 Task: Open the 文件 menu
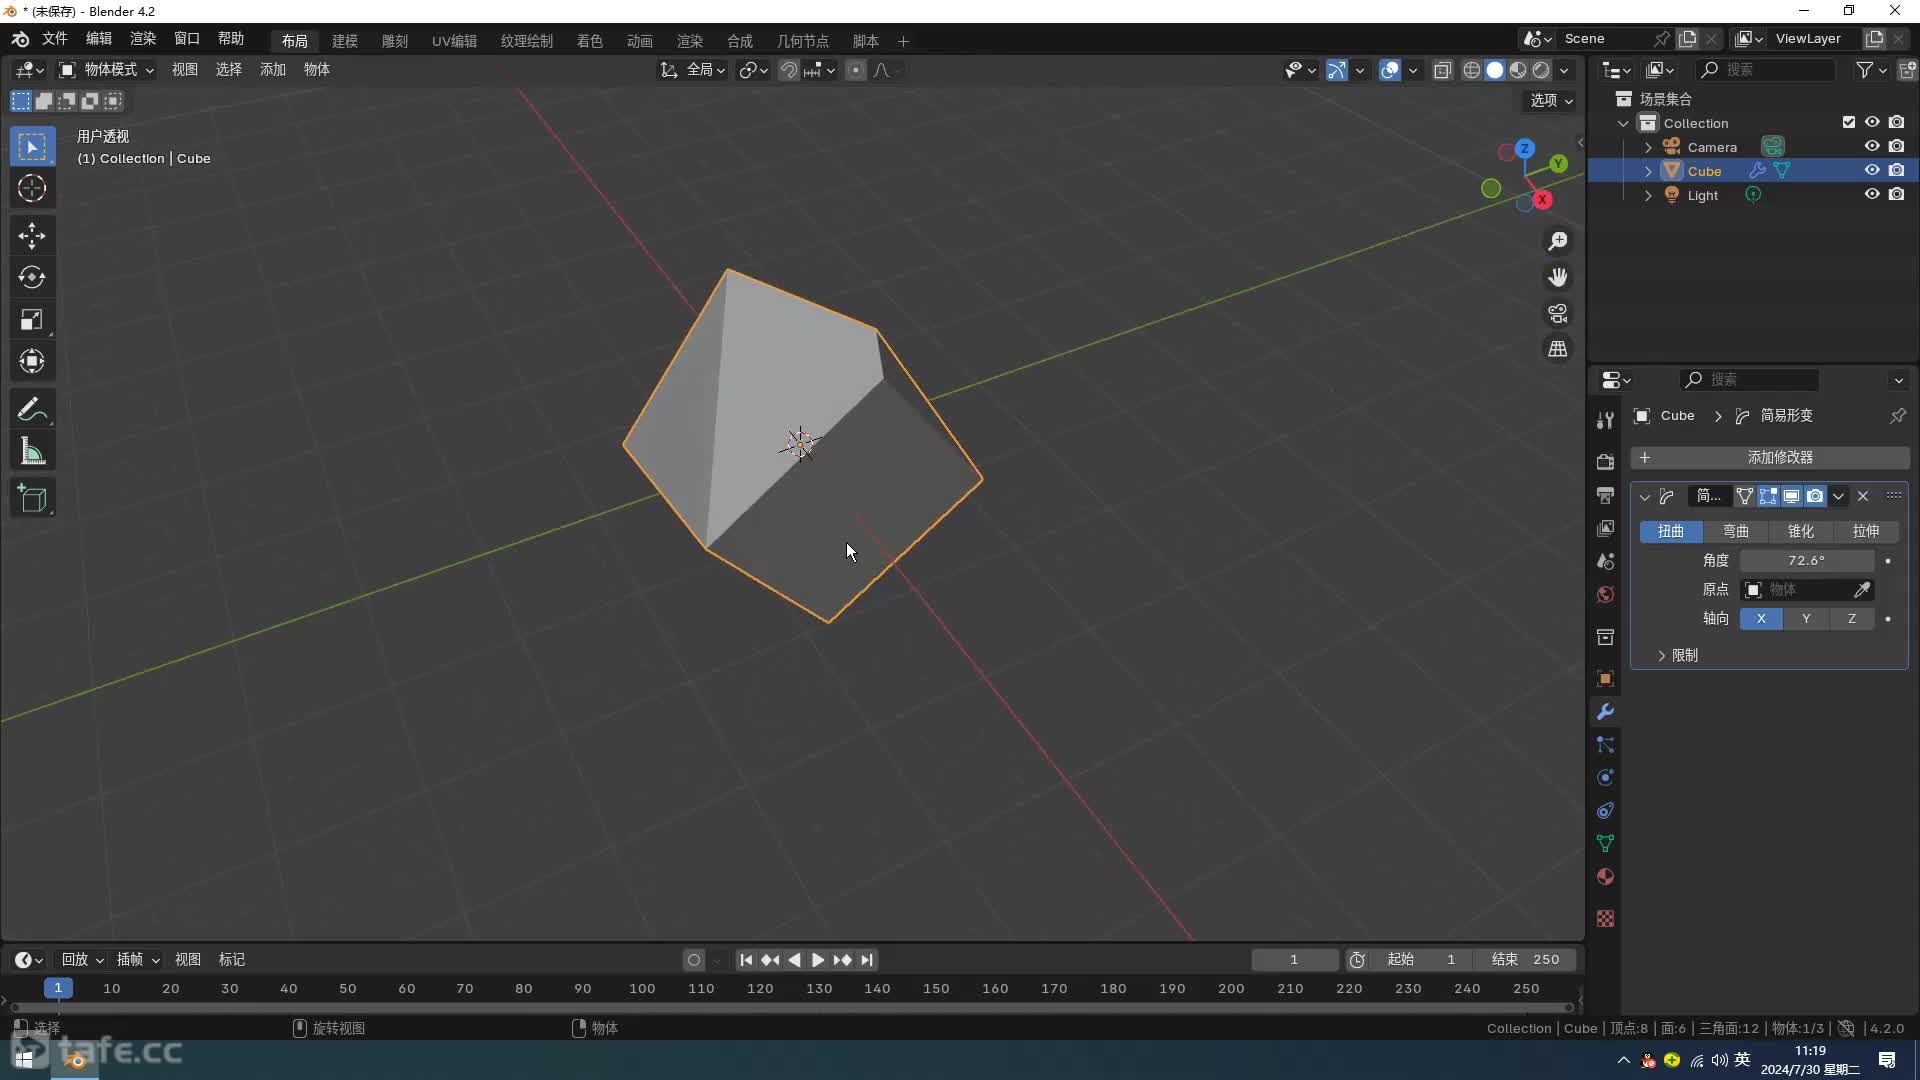coord(54,38)
